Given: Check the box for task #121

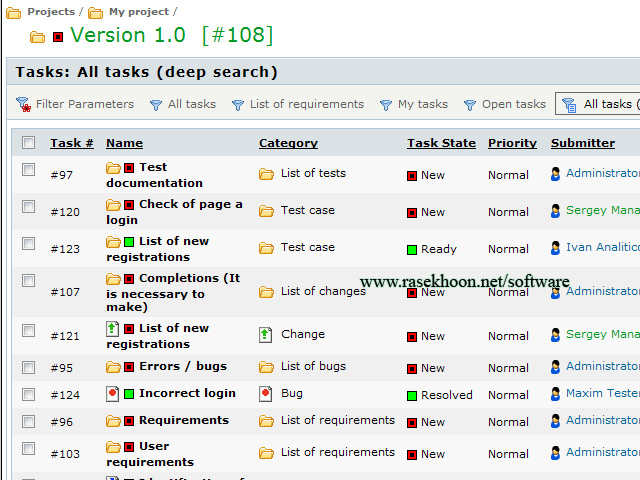Looking at the screenshot, I should [29, 331].
